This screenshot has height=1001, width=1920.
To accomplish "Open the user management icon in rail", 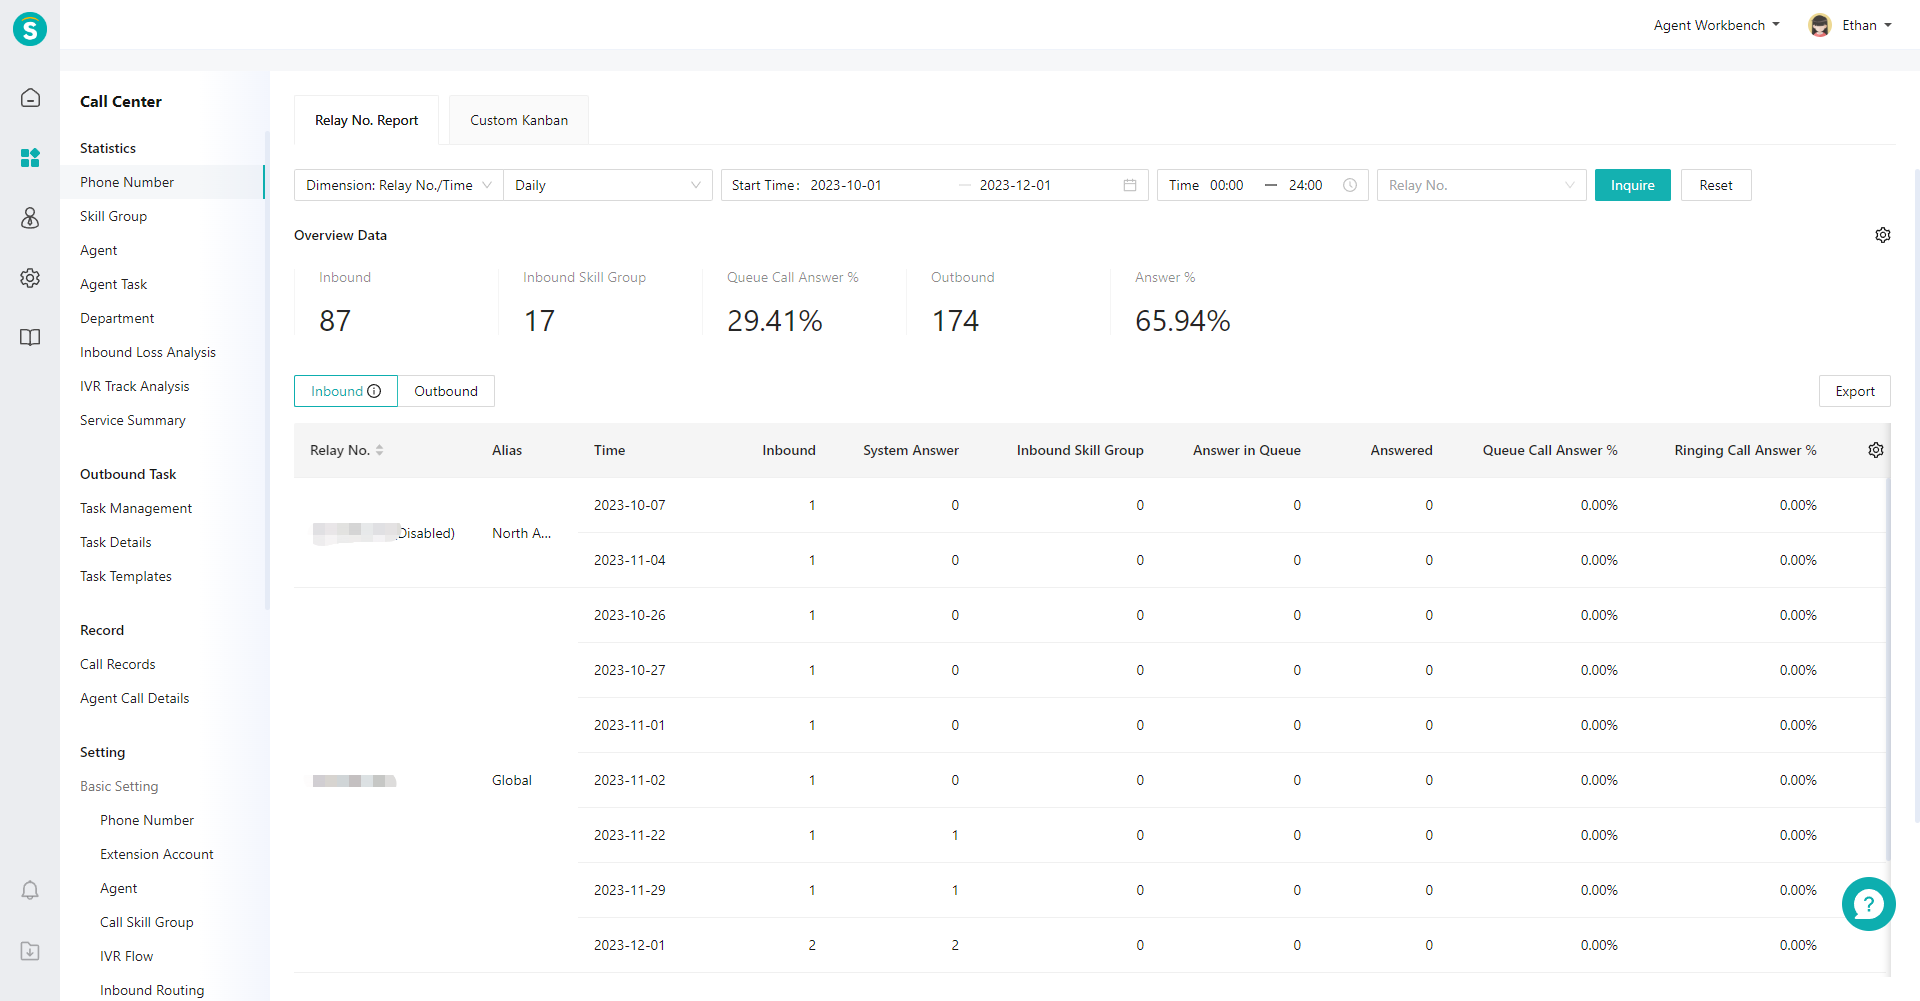I will click(30, 218).
